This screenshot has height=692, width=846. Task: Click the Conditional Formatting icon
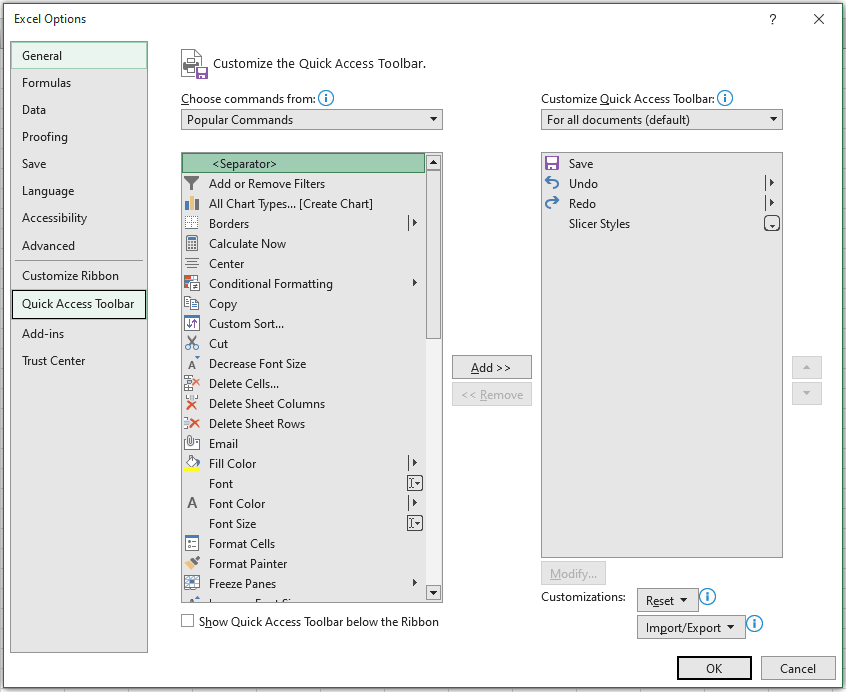coord(192,283)
